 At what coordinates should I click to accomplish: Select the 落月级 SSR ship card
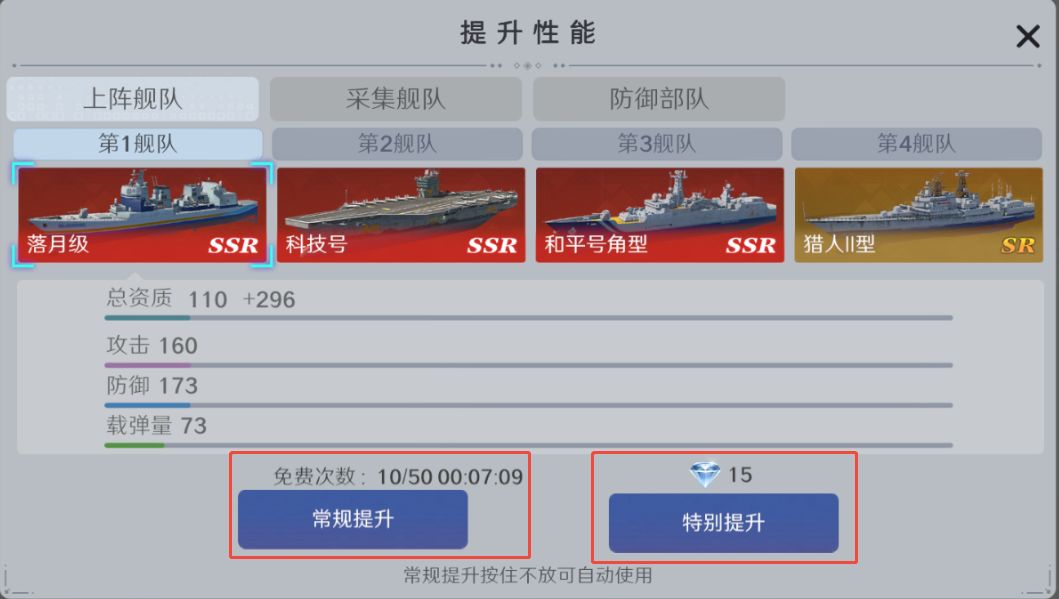[x=142, y=215]
